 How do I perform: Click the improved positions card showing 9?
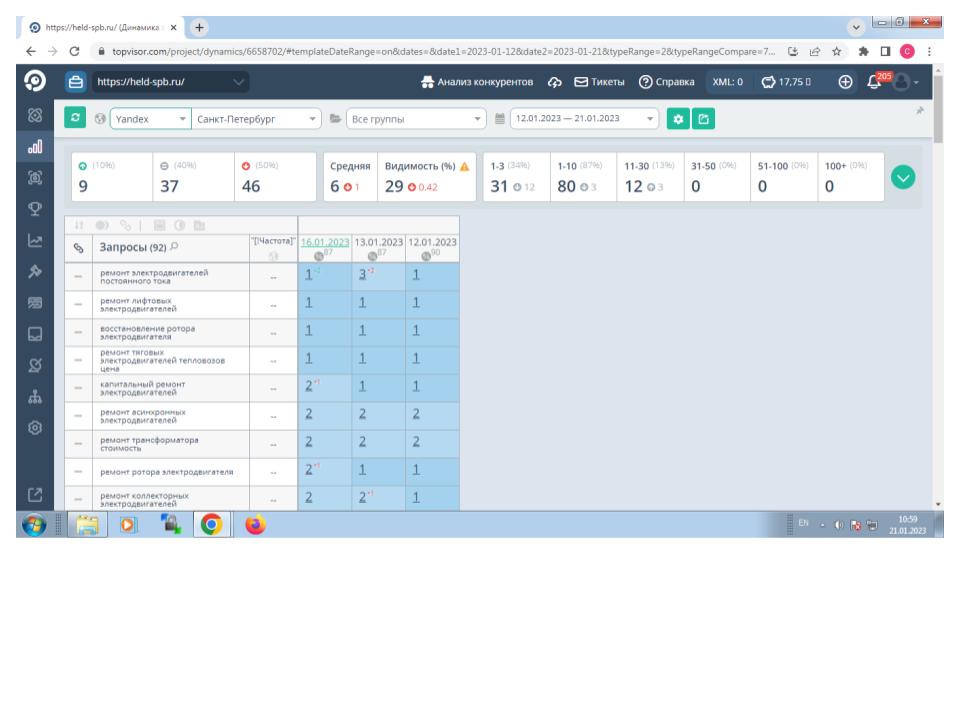pyautogui.click(x=111, y=177)
